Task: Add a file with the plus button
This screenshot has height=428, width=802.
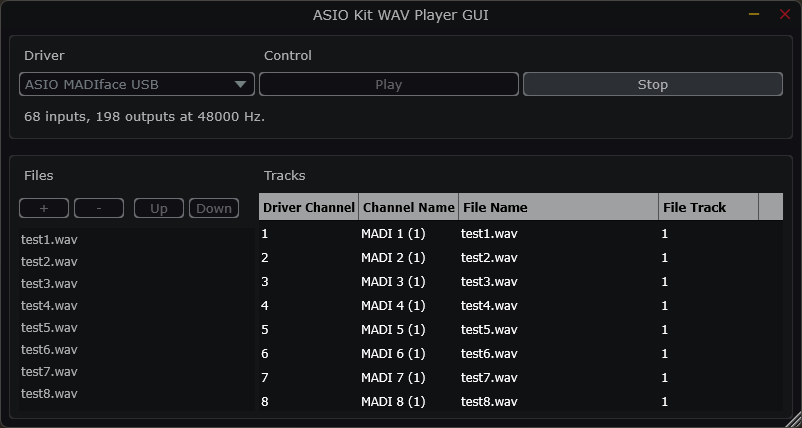Action: [x=44, y=208]
